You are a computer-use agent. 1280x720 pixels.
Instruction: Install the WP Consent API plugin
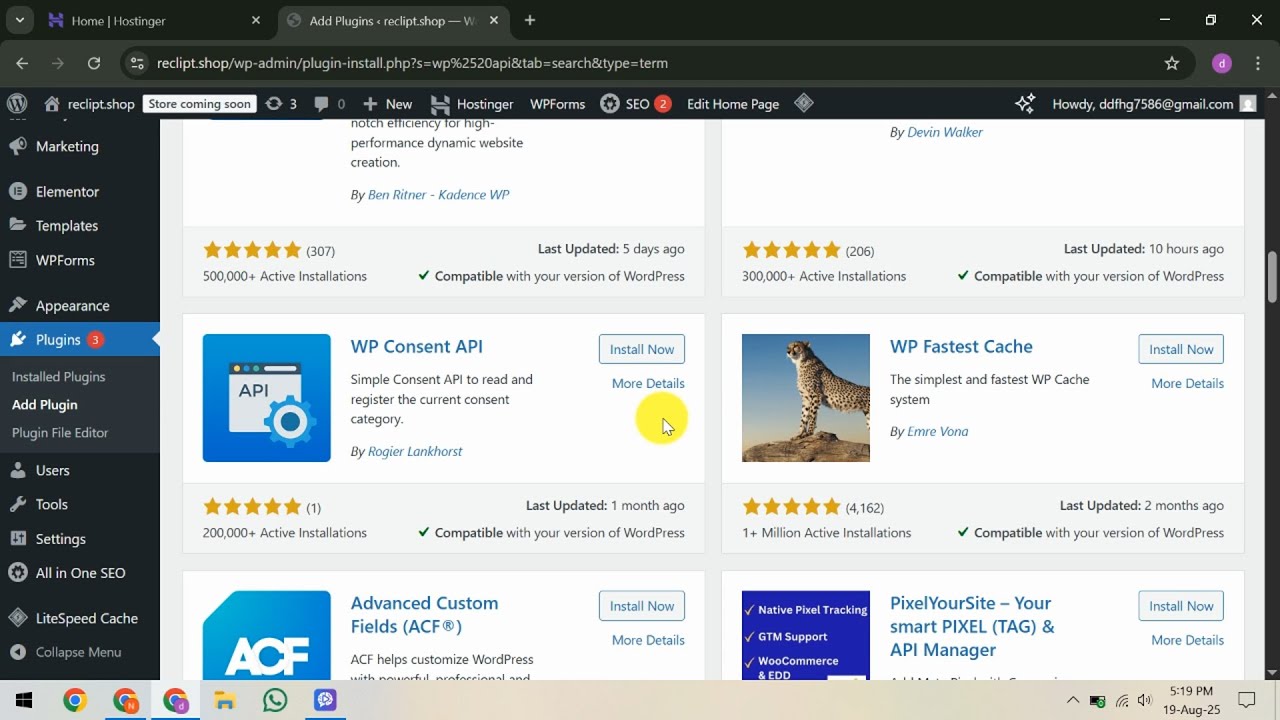[642, 349]
